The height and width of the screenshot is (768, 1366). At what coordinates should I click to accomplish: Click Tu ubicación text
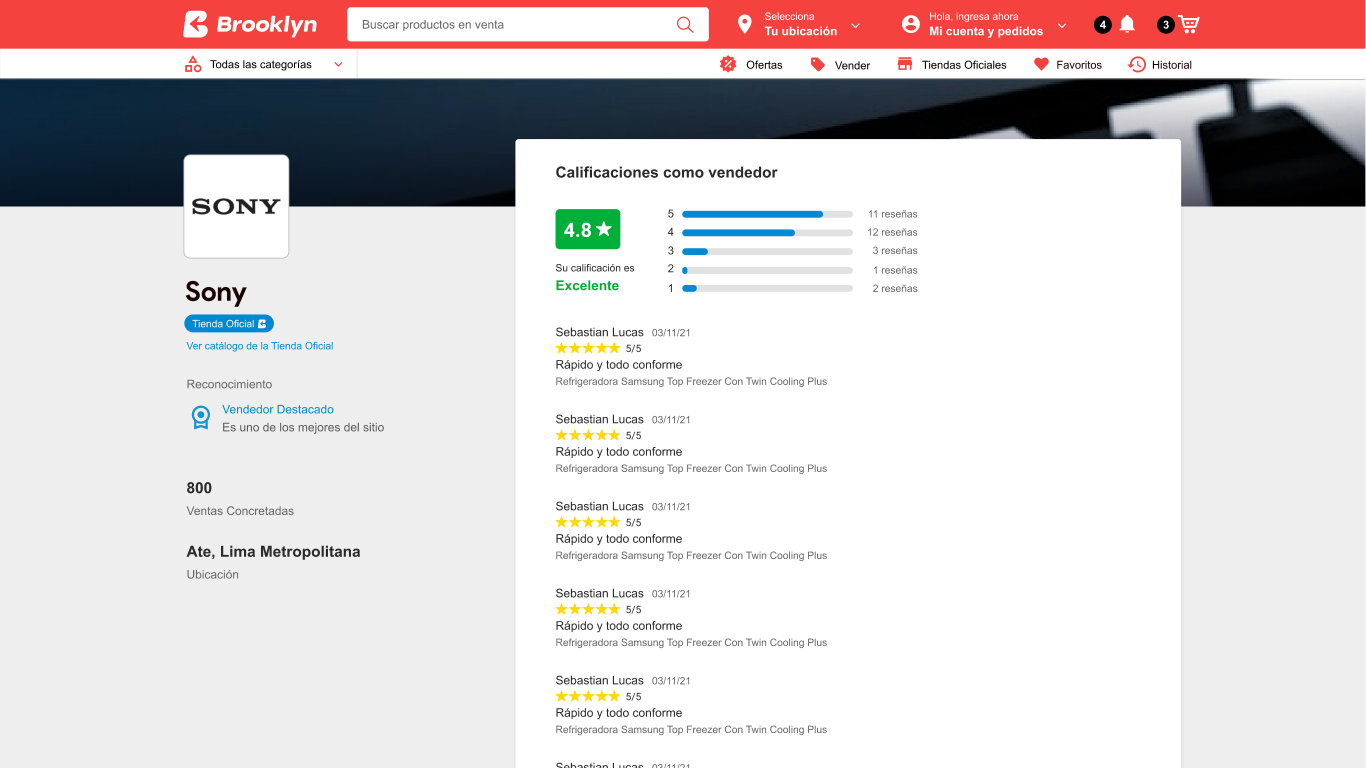click(x=801, y=32)
